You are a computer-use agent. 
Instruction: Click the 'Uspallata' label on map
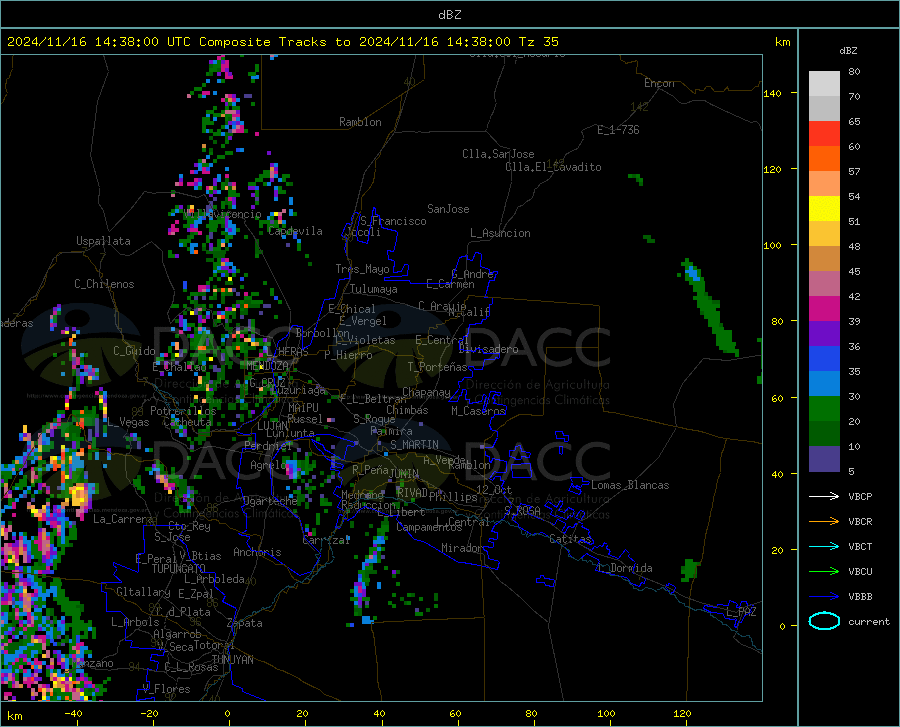(103, 241)
